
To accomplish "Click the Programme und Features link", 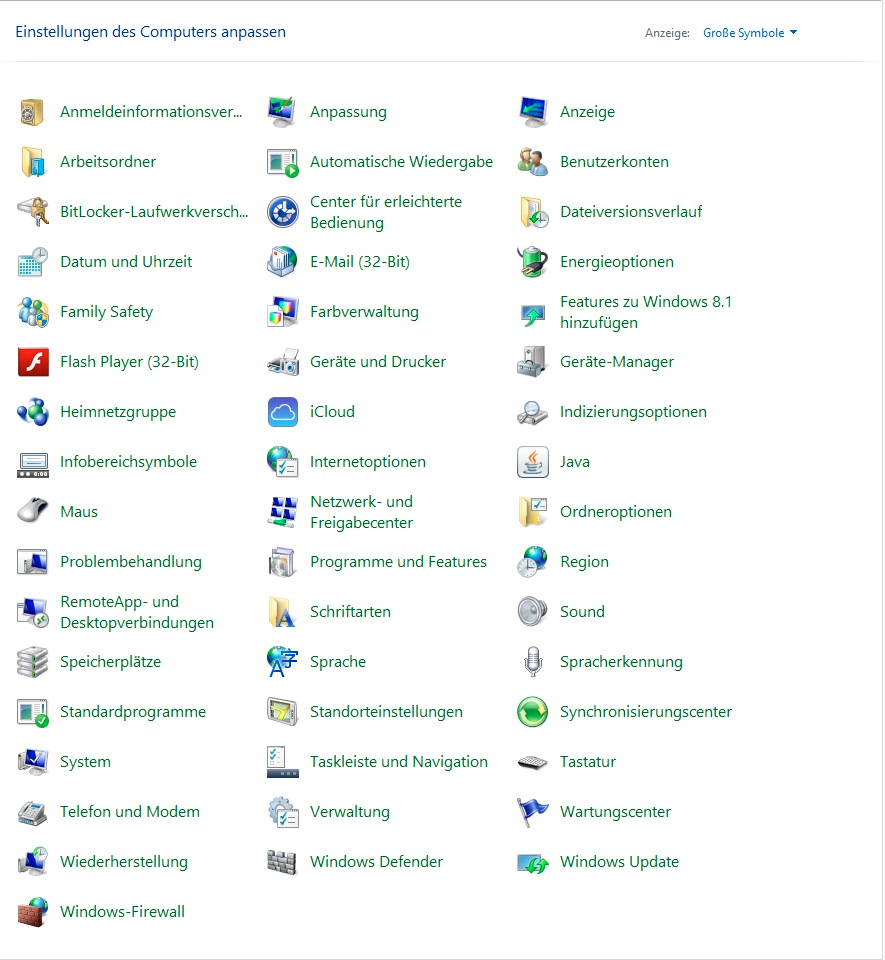I will point(398,562).
